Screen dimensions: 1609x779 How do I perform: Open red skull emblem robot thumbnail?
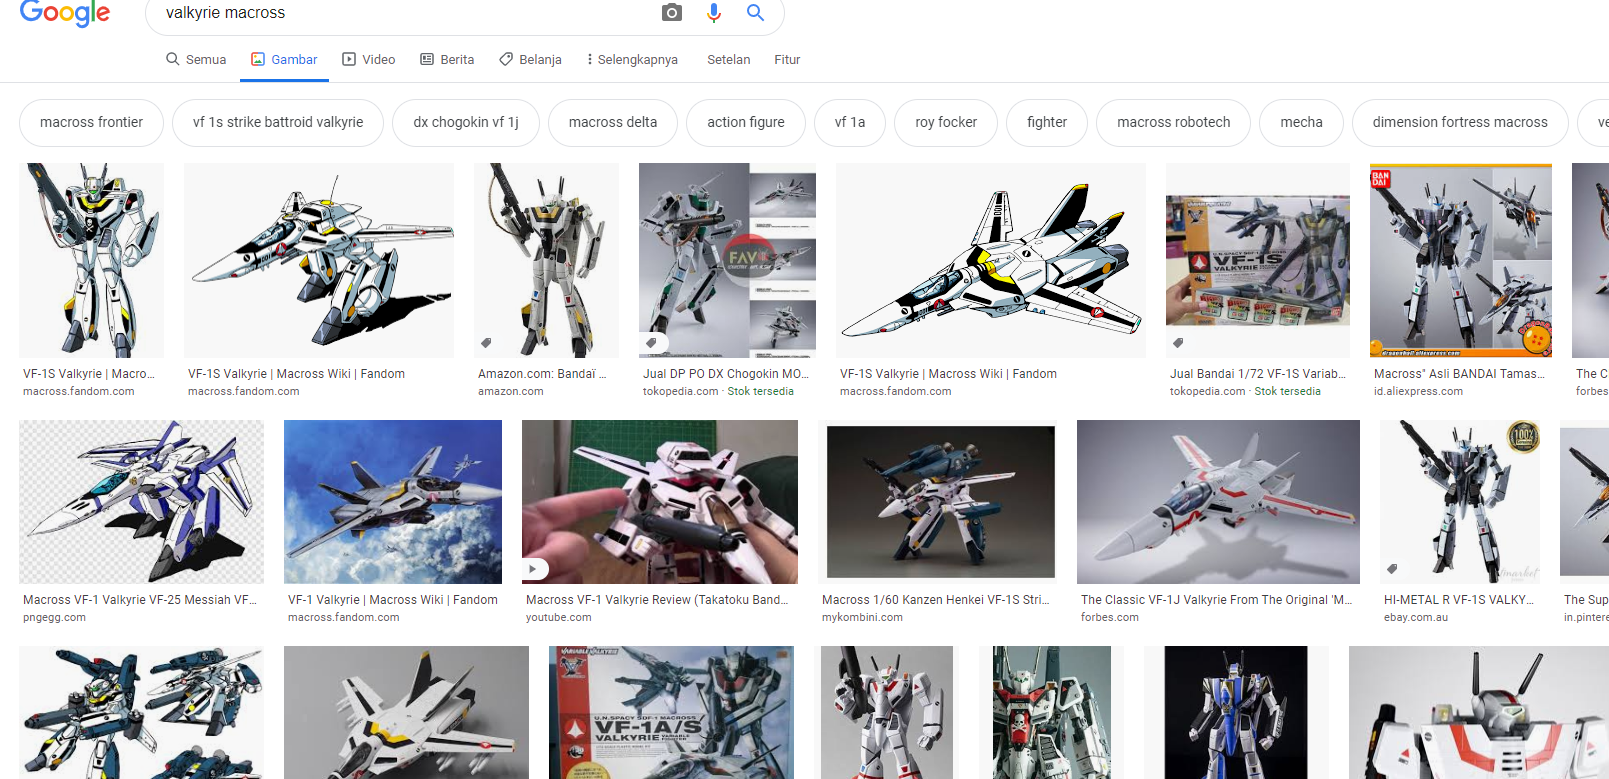(1051, 712)
